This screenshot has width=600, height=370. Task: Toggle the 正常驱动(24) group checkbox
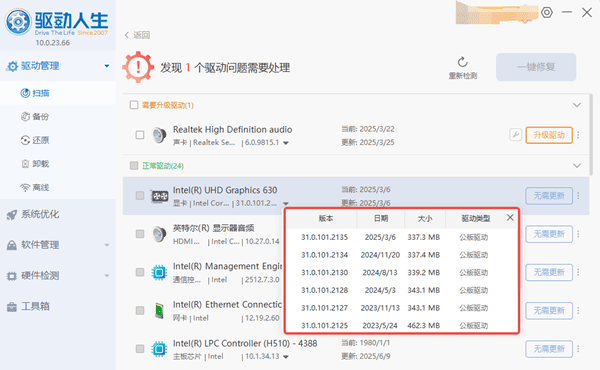(x=134, y=166)
